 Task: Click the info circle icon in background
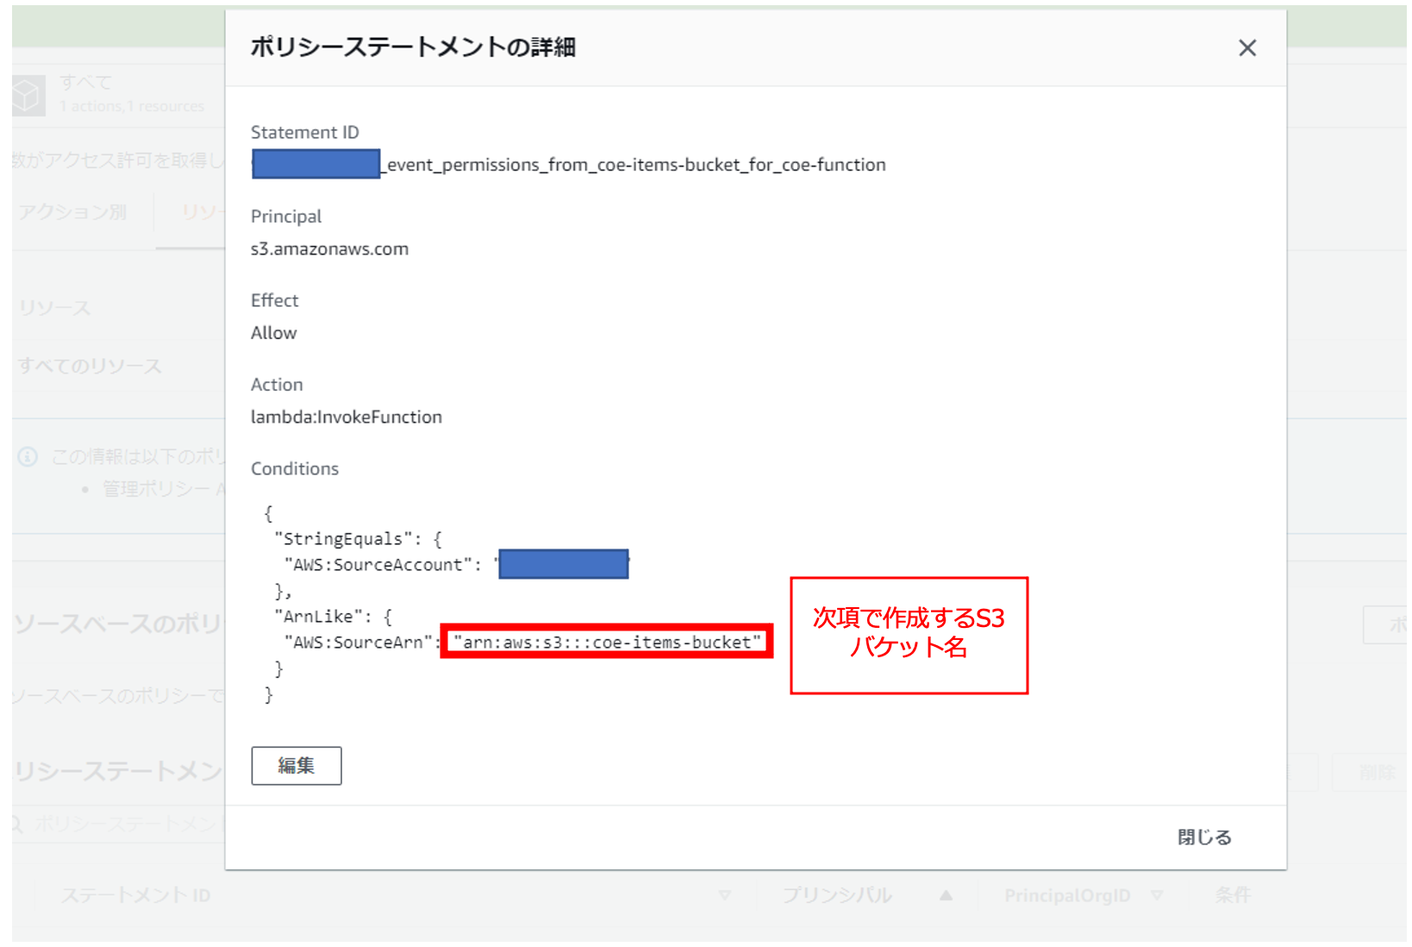pos(28,457)
